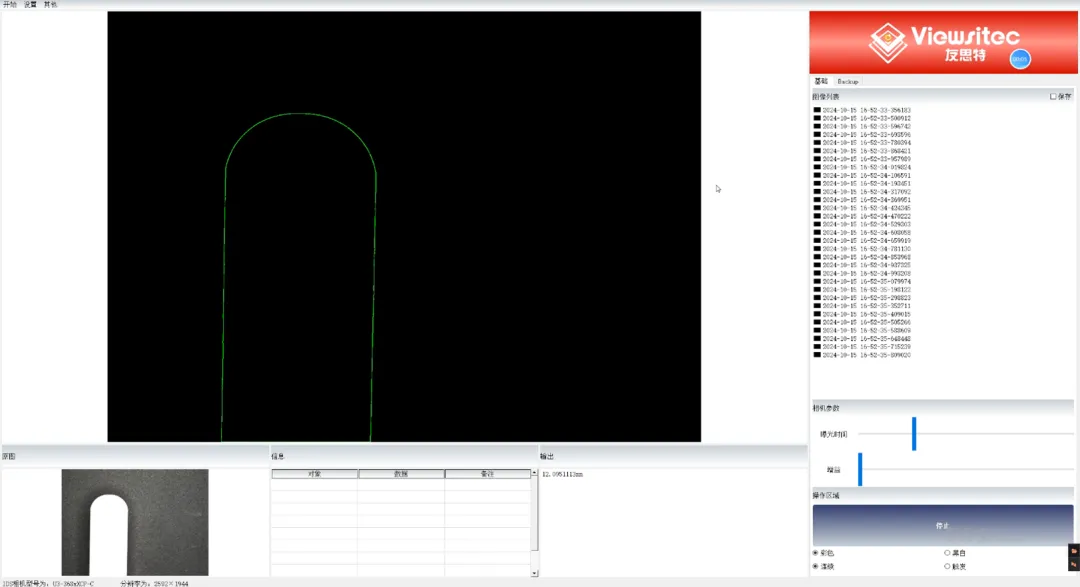This screenshot has width=1080, height=587.
Task: Click the 原图 original image thumbnail
Action: click(135, 522)
